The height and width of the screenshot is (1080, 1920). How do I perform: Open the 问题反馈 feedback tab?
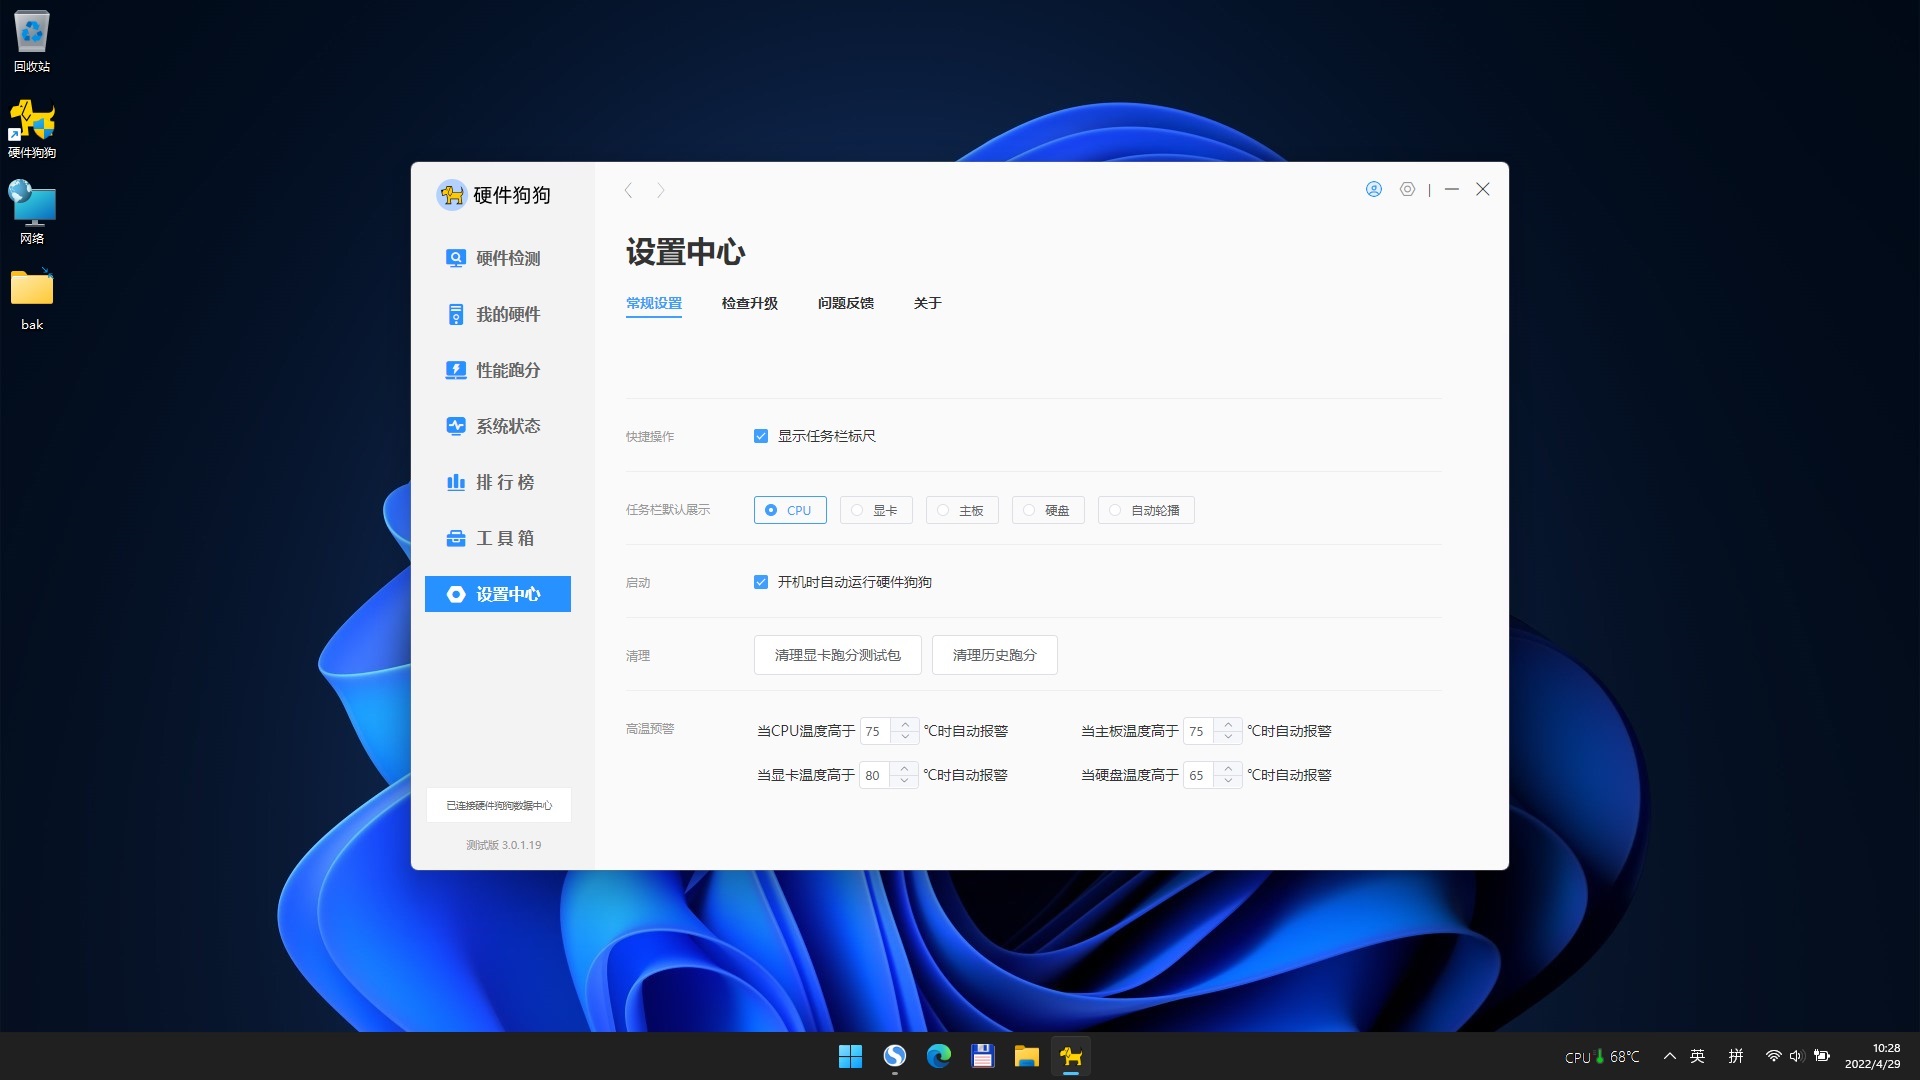[846, 303]
